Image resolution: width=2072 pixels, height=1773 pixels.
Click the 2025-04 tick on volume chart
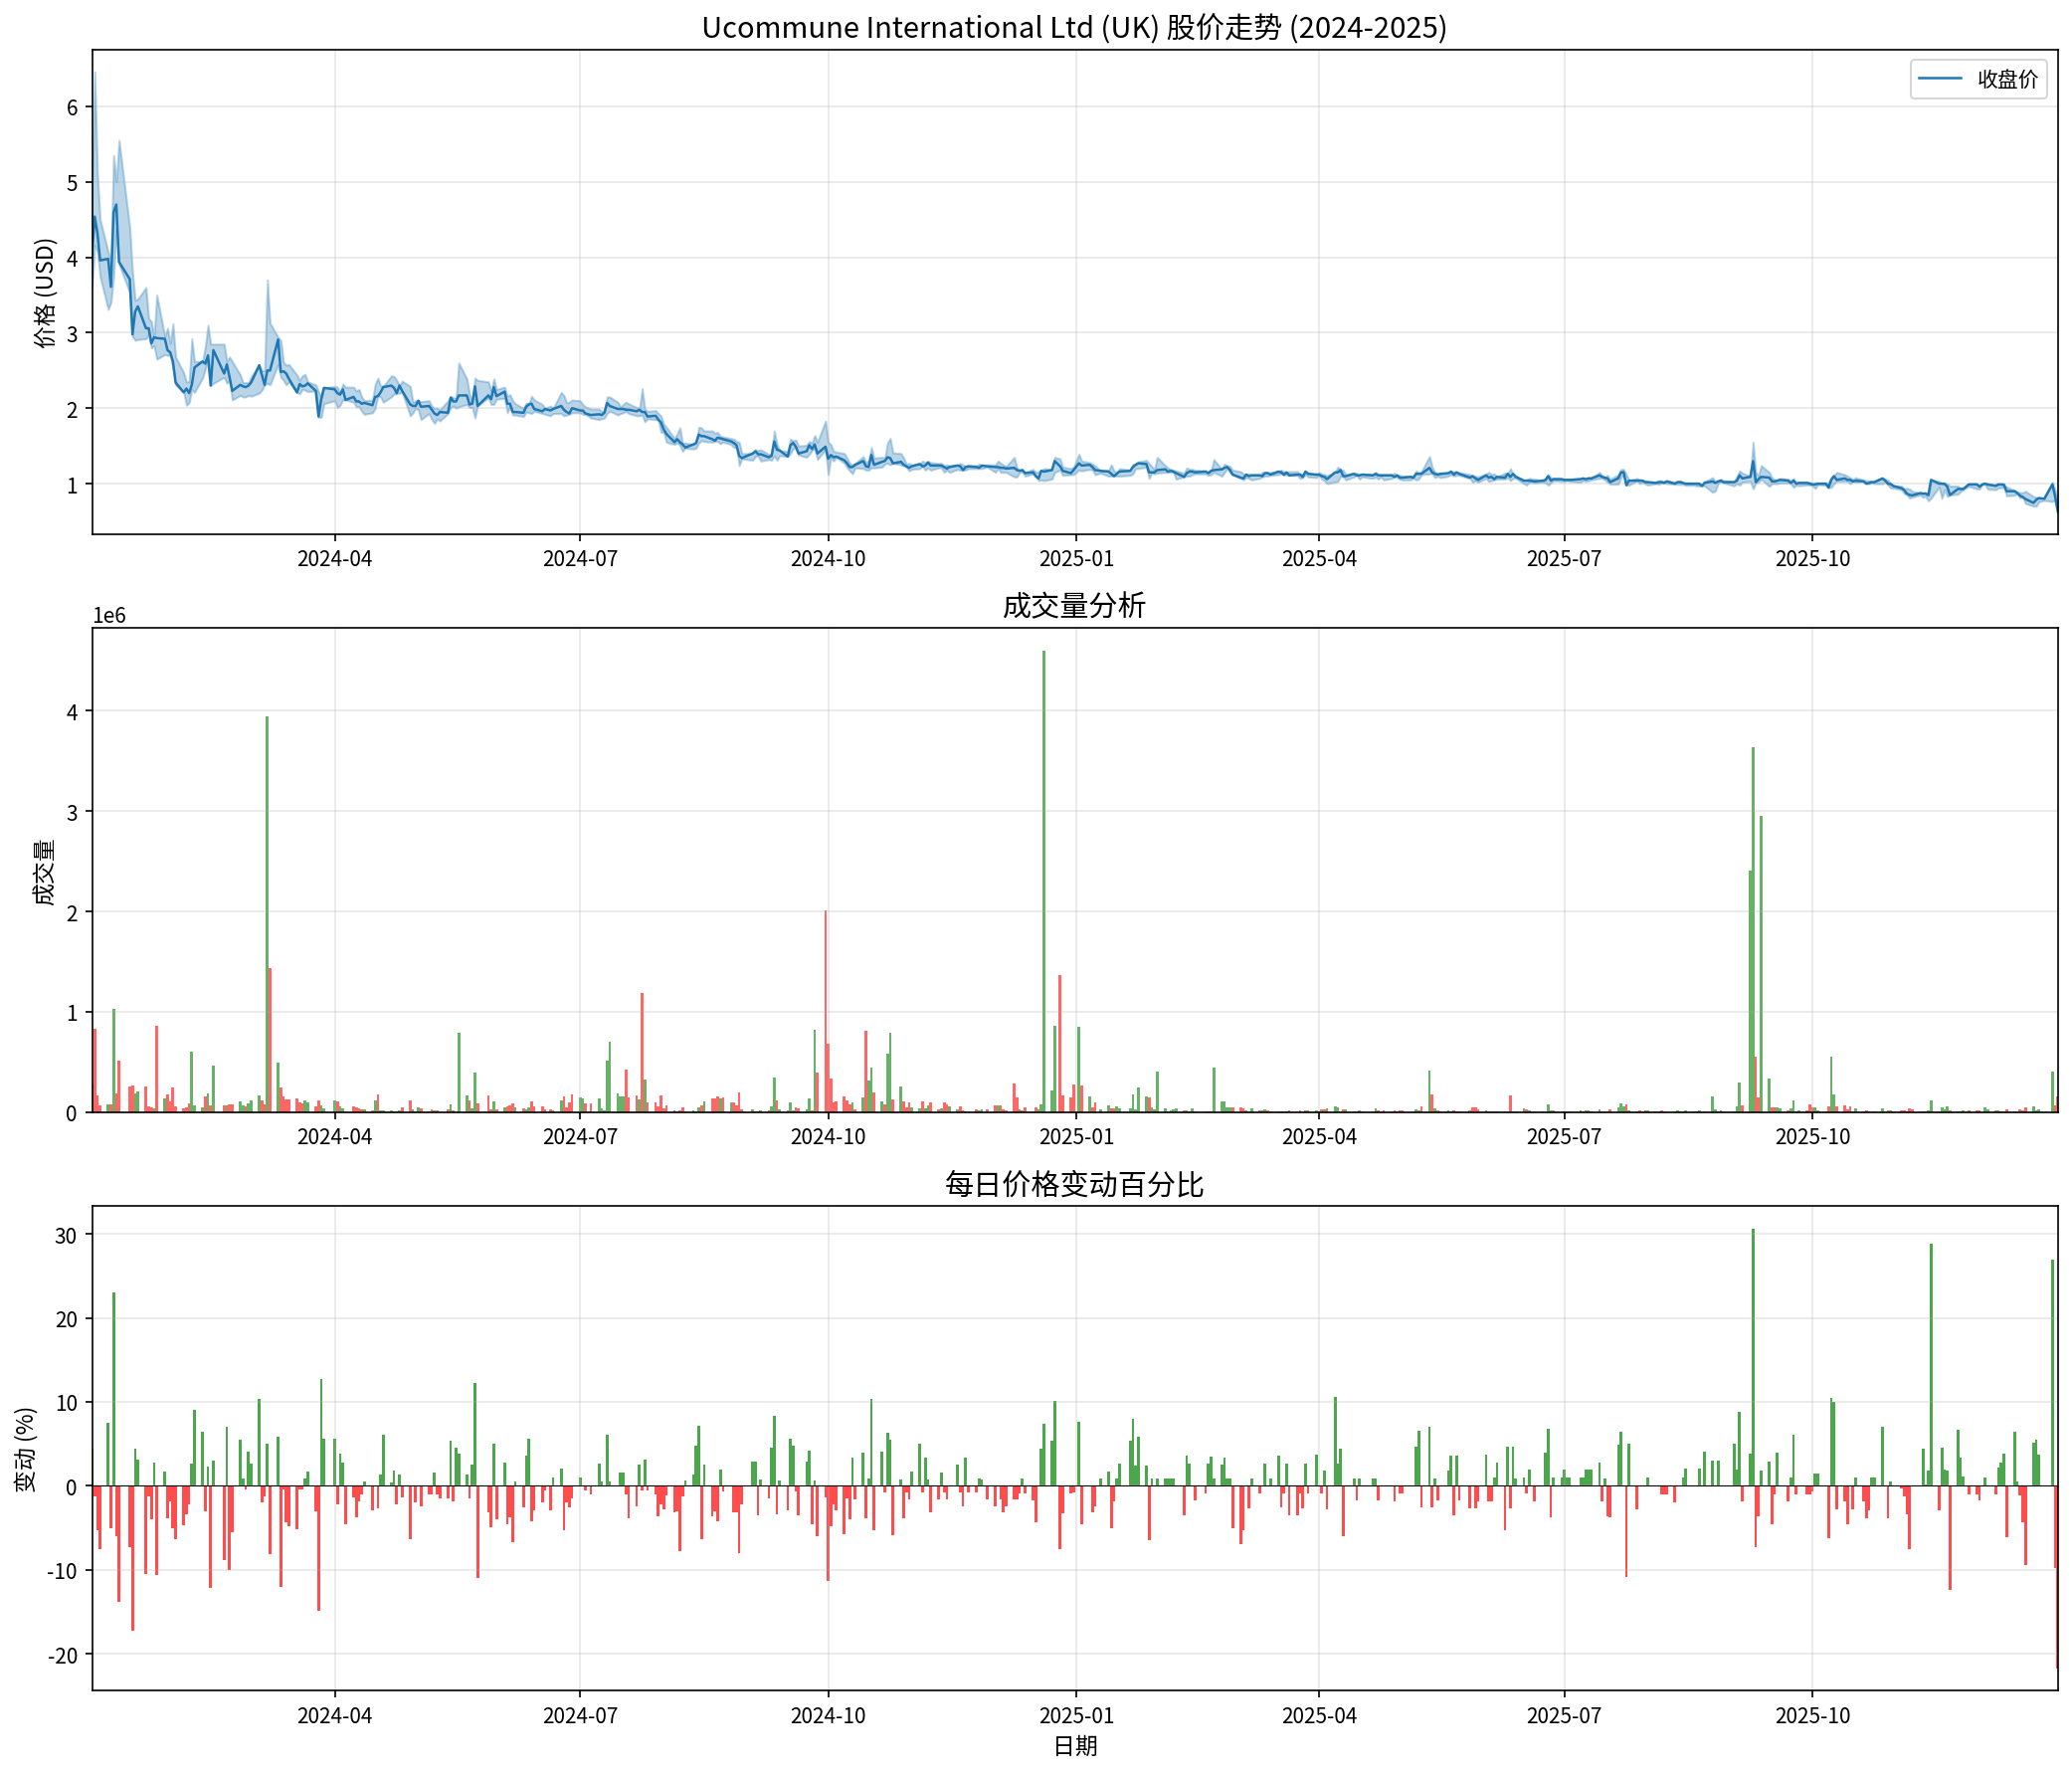point(1319,1137)
